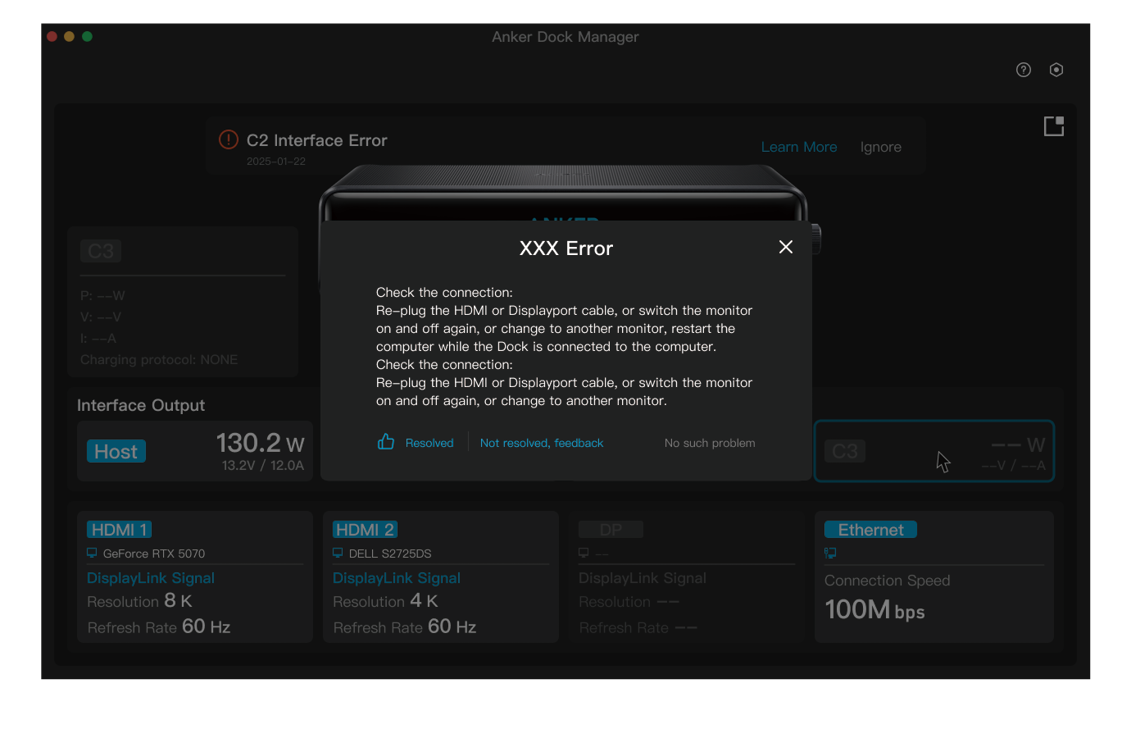Click the DELL S2725DS monitor name
Screen dimensions: 1146x730
[x=390, y=554]
